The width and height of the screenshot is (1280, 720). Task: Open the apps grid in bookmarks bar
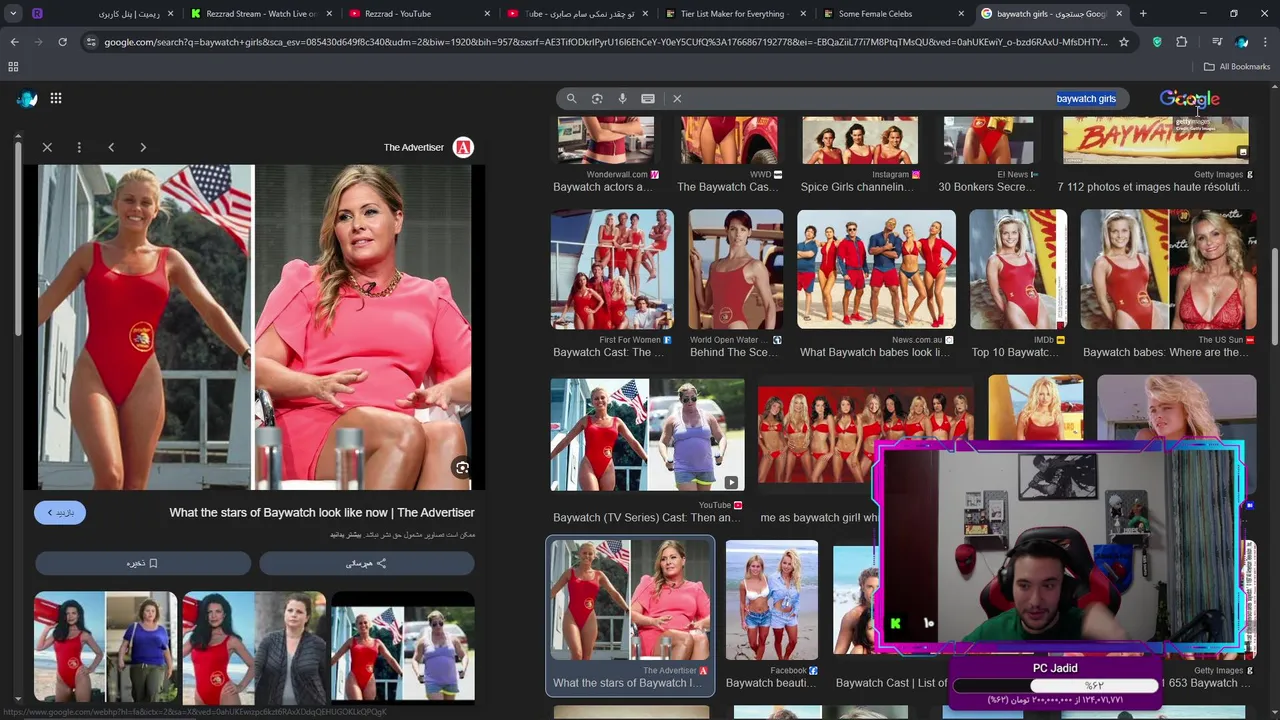(x=13, y=67)
